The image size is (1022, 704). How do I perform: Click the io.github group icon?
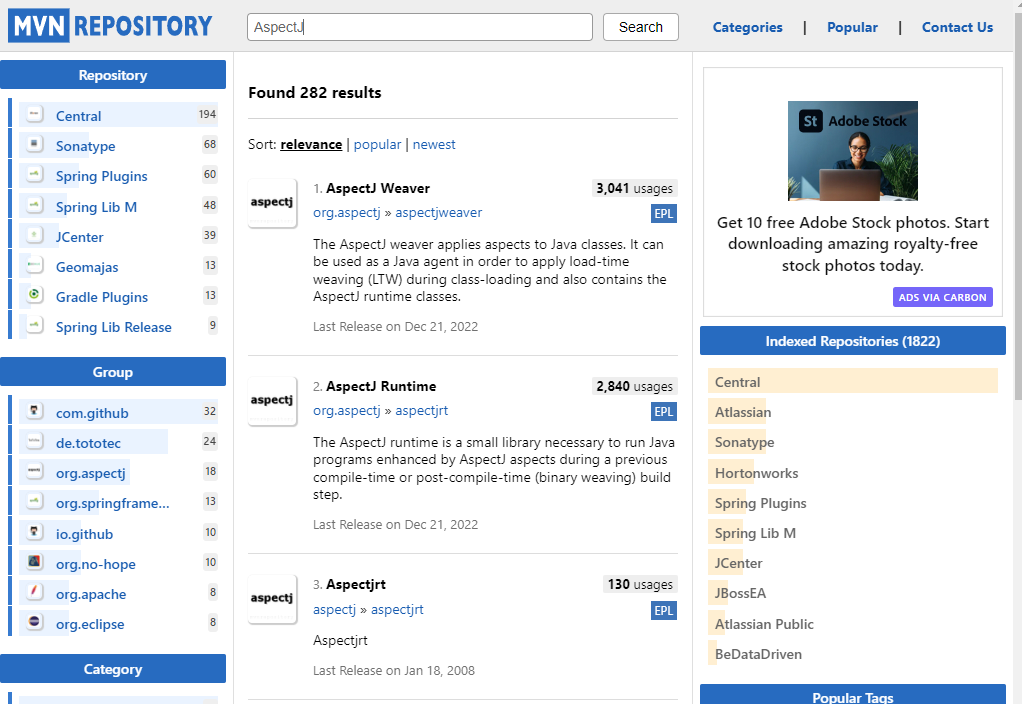[35, 532]
